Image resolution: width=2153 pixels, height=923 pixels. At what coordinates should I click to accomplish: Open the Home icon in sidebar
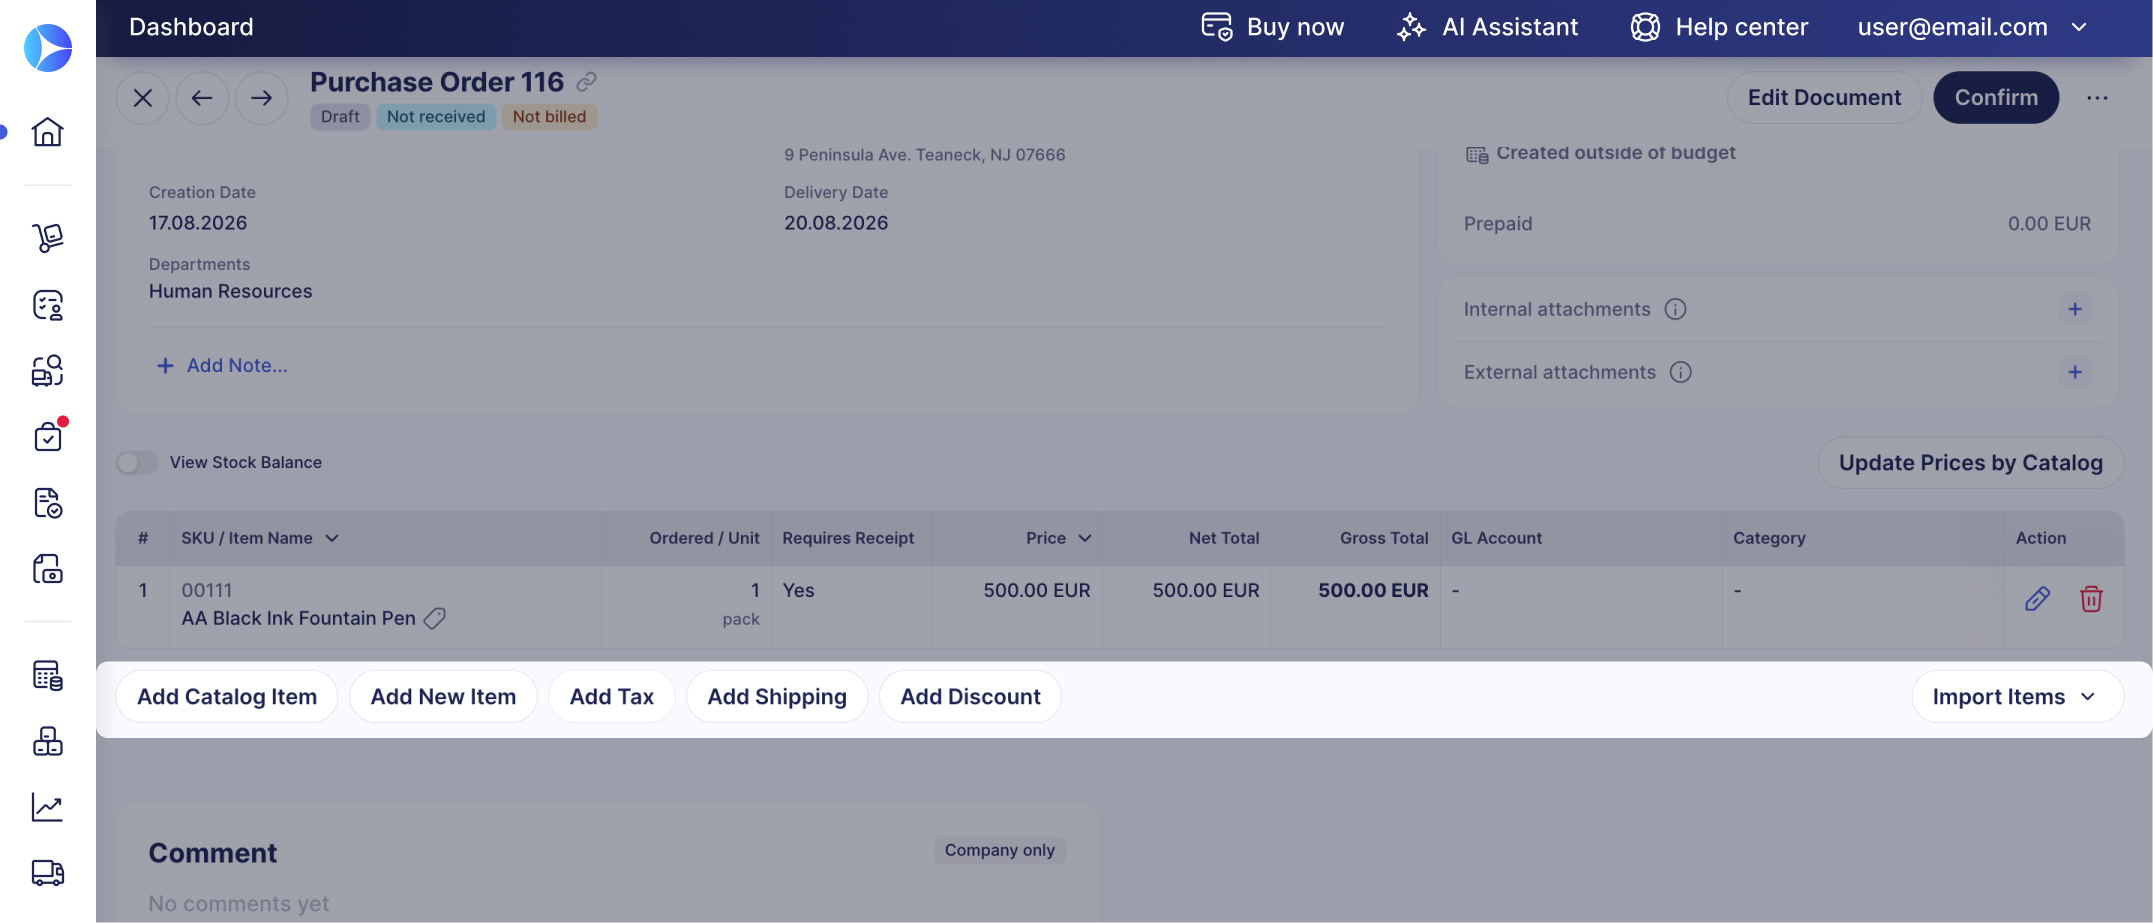(x=47, y=131)
